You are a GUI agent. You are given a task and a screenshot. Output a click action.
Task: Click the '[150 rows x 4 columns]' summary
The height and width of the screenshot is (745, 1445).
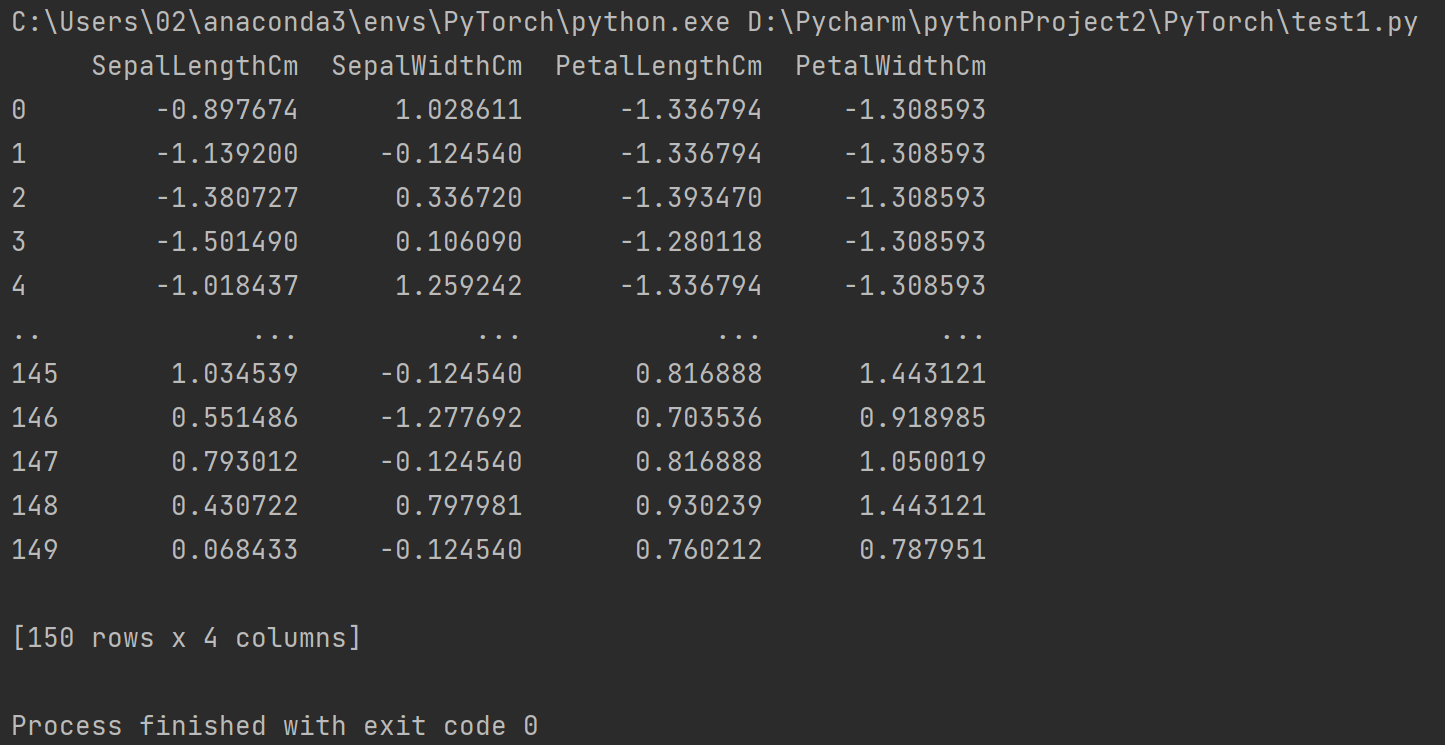coord(187,638)
